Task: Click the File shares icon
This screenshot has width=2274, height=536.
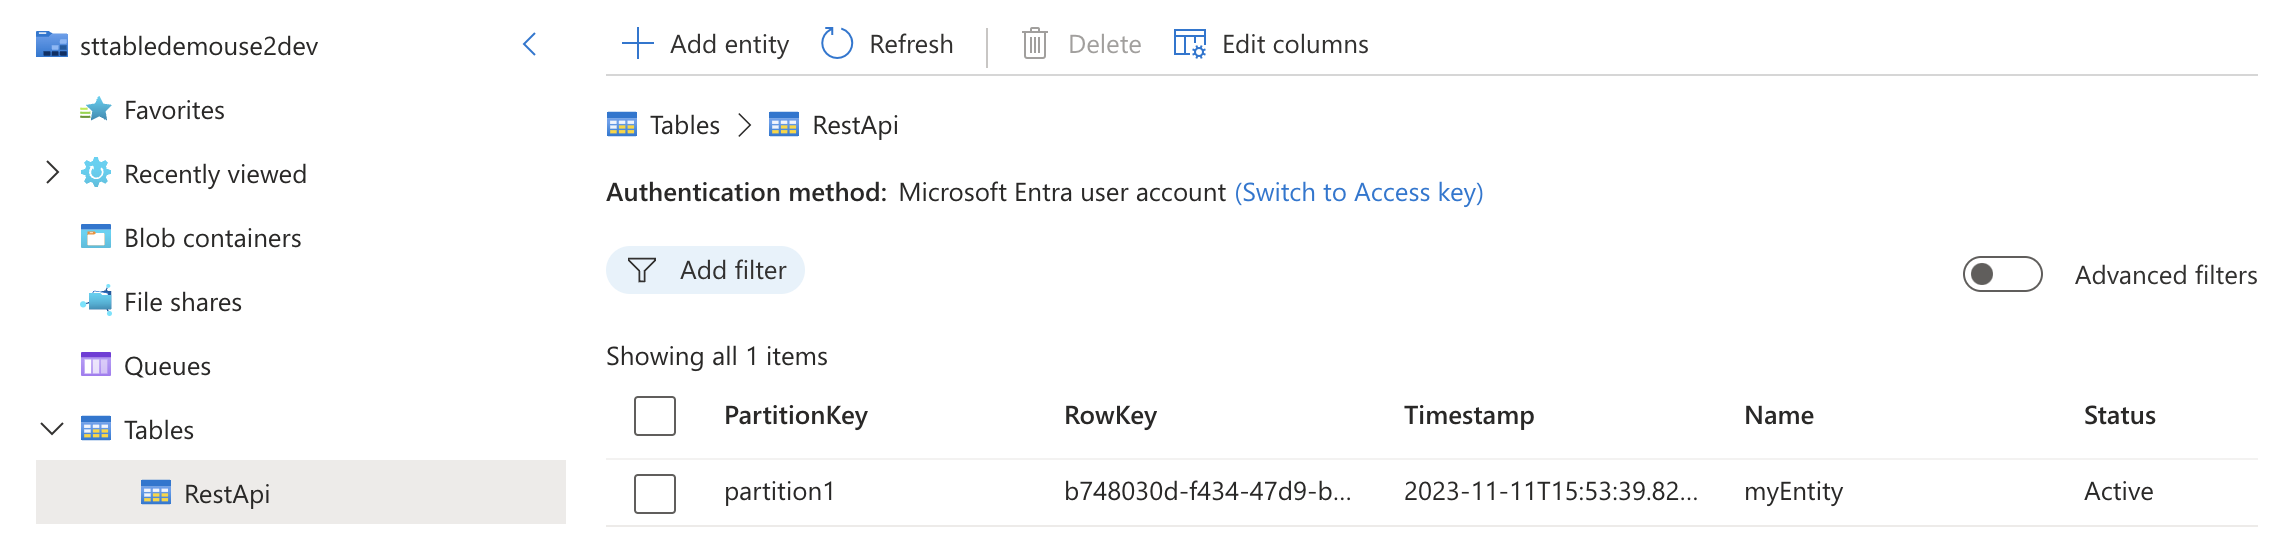Action: pyautogui.click(x=96, y=301)
